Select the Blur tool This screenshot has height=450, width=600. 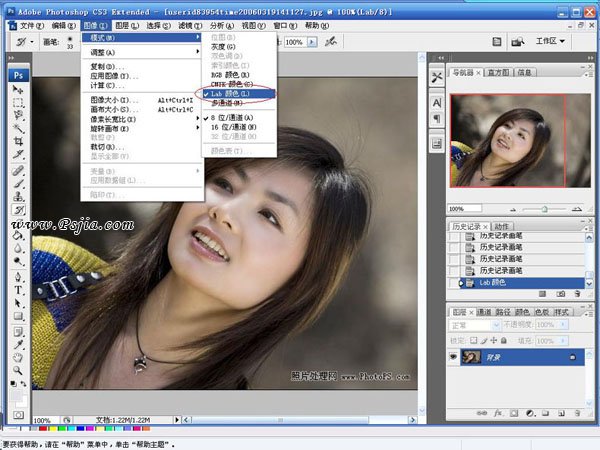coord(18,249)
